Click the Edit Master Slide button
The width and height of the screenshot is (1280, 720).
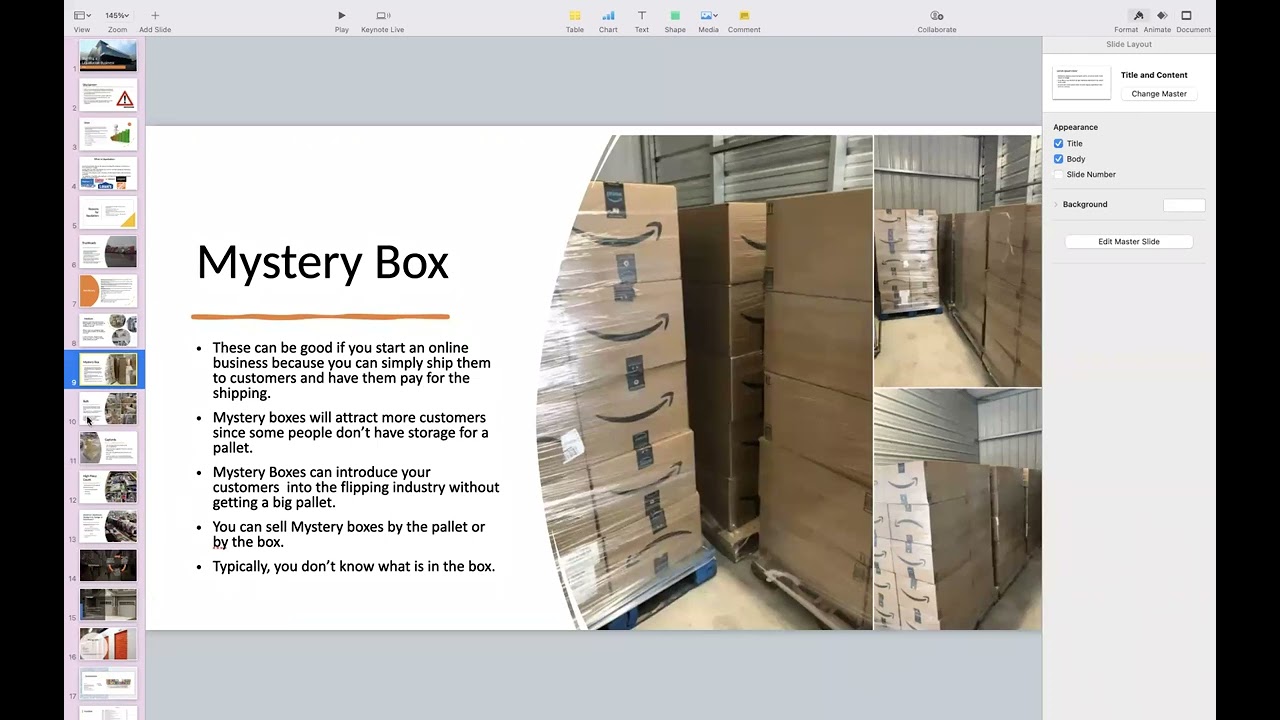tap(1129, 242)
